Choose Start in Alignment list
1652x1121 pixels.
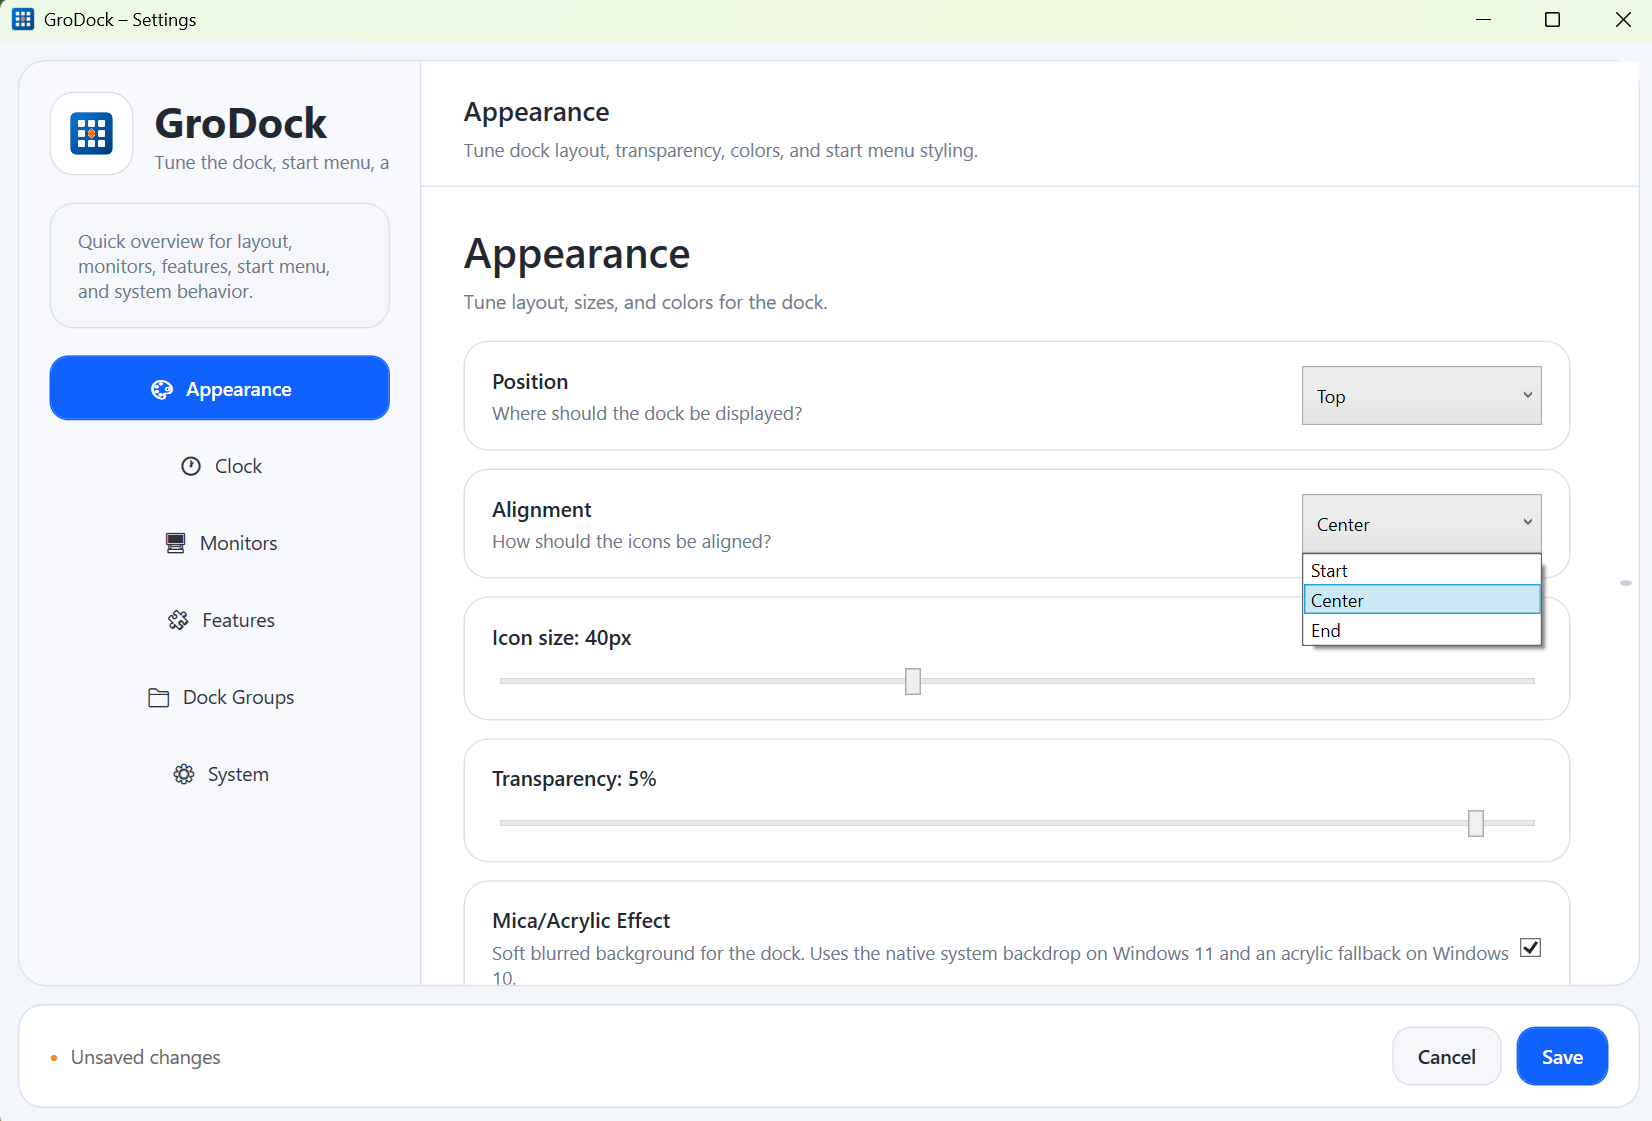(x=1421, y=570)
